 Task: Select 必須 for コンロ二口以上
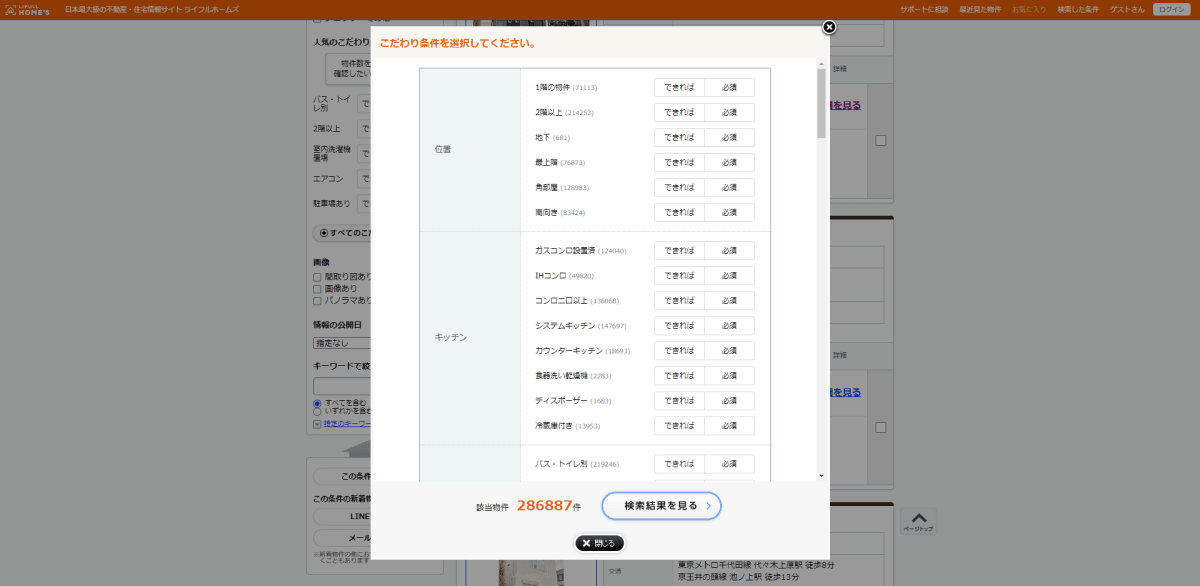(x=730, y=301)
